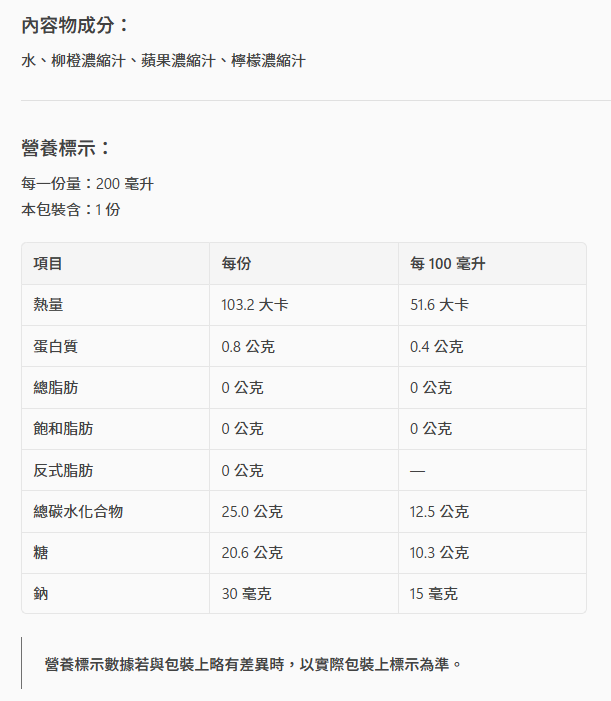Click the 營養標示 heading
This screenshot has width=611, height=701.
[67, 148]
